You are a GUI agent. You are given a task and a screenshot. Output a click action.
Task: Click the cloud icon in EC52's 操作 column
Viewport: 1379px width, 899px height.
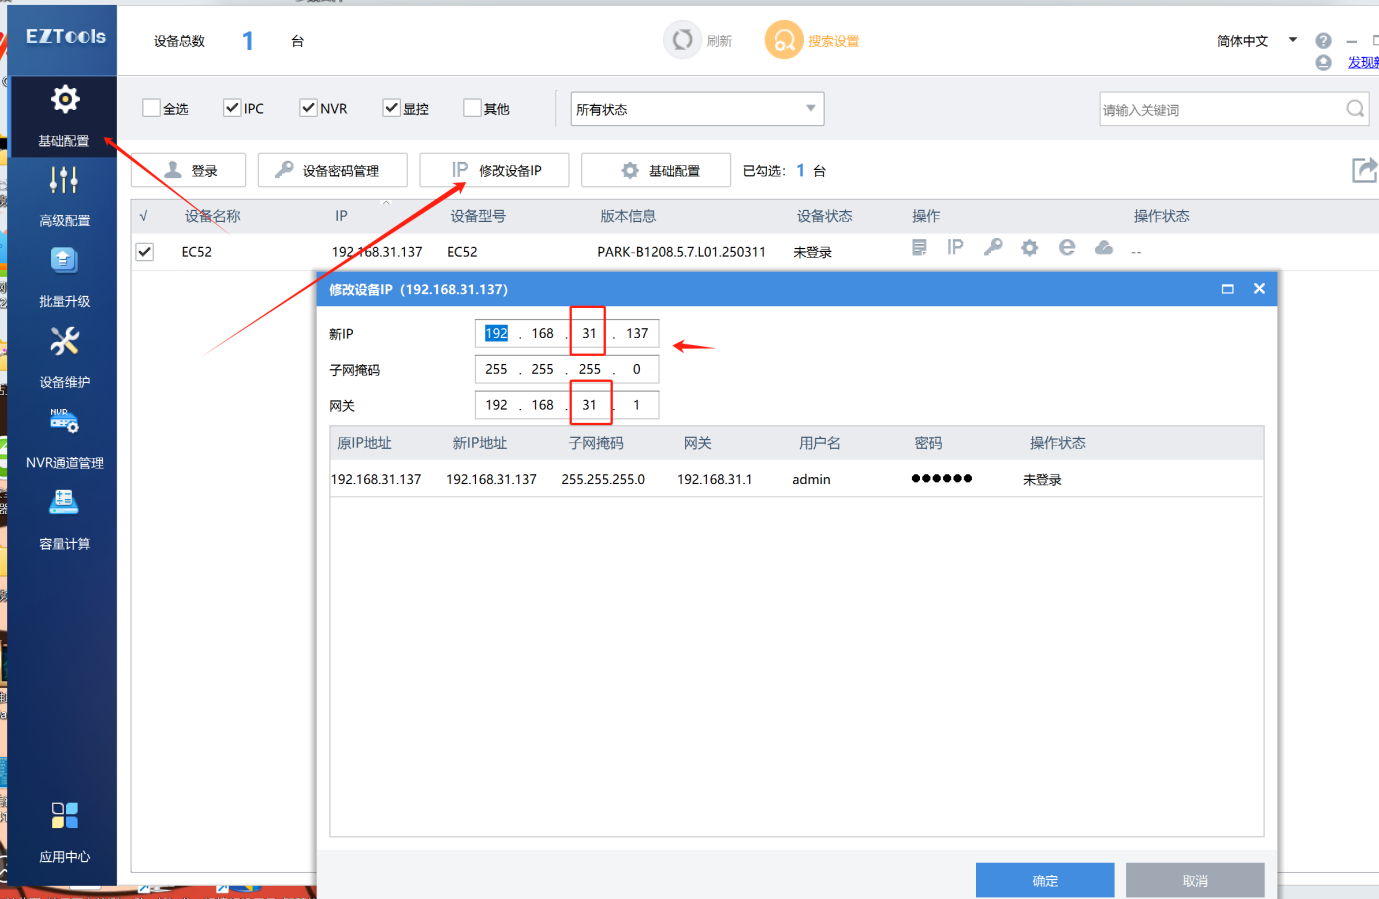coord(1104,247)
